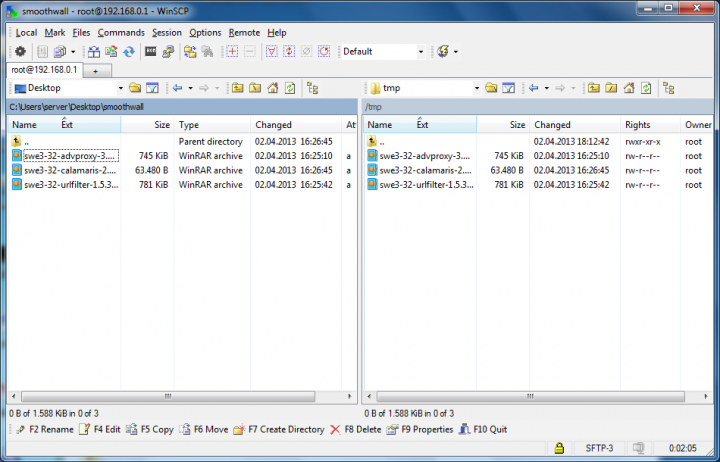The width and height of the screenshot is (720, 462).
Task: Sort local files by Size column
Action: [161, 125]
